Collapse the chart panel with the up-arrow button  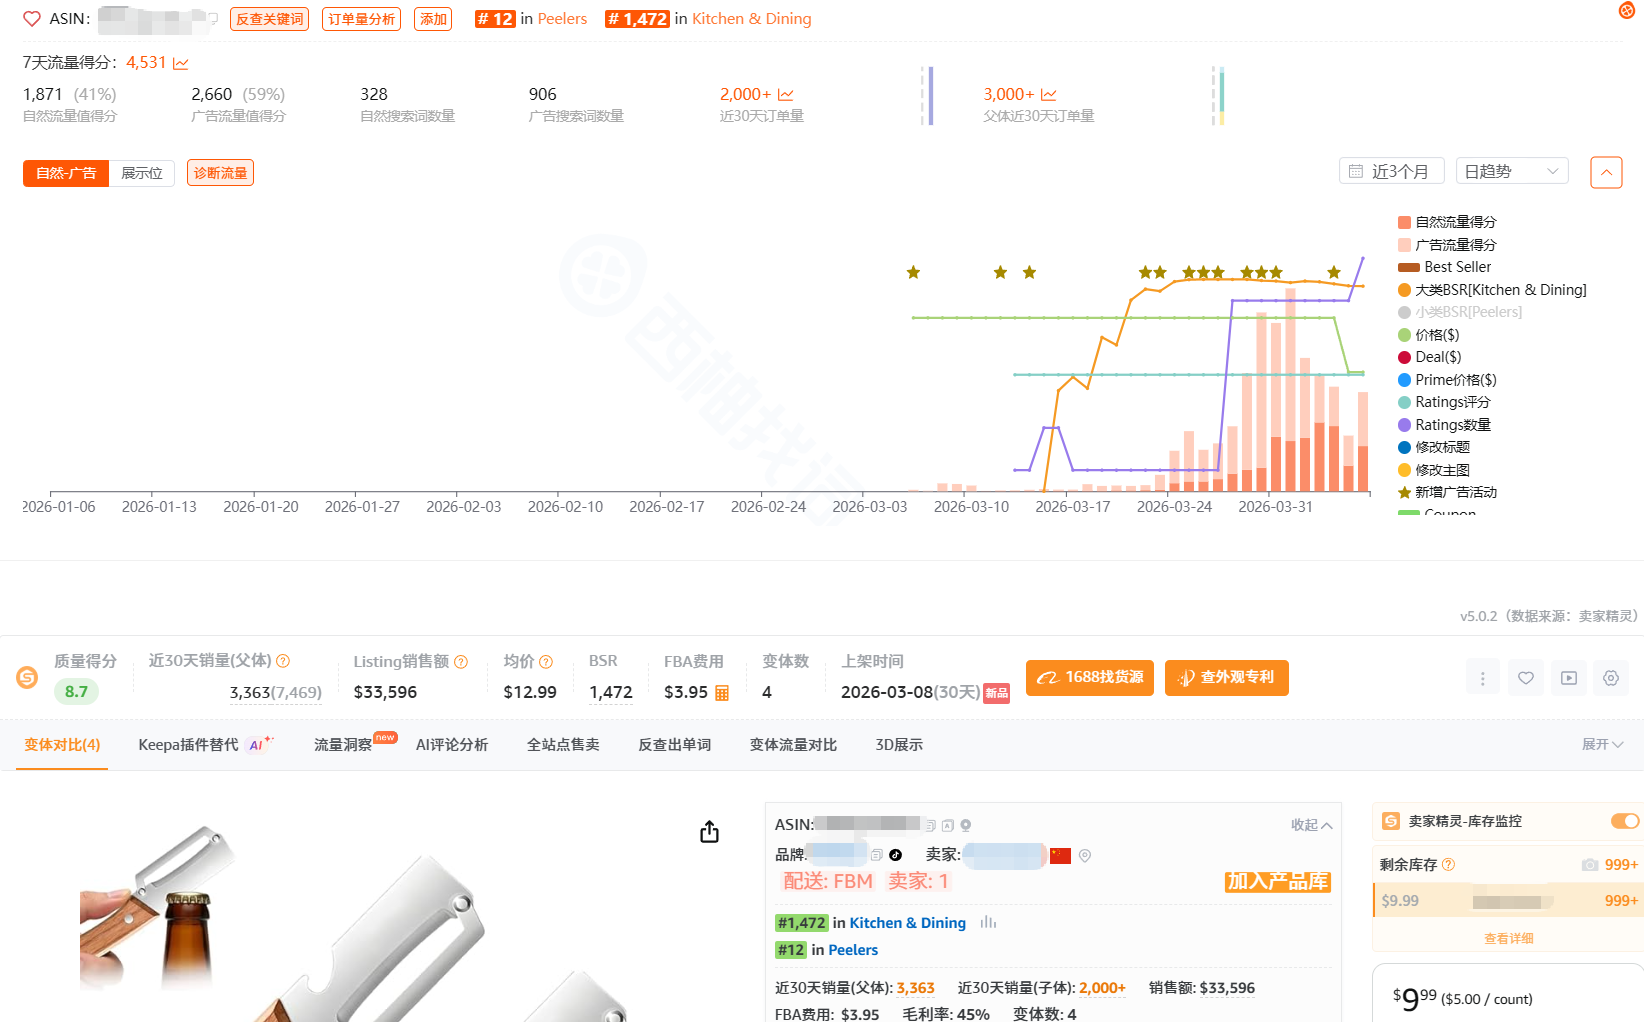click(x=1605, y=172)
